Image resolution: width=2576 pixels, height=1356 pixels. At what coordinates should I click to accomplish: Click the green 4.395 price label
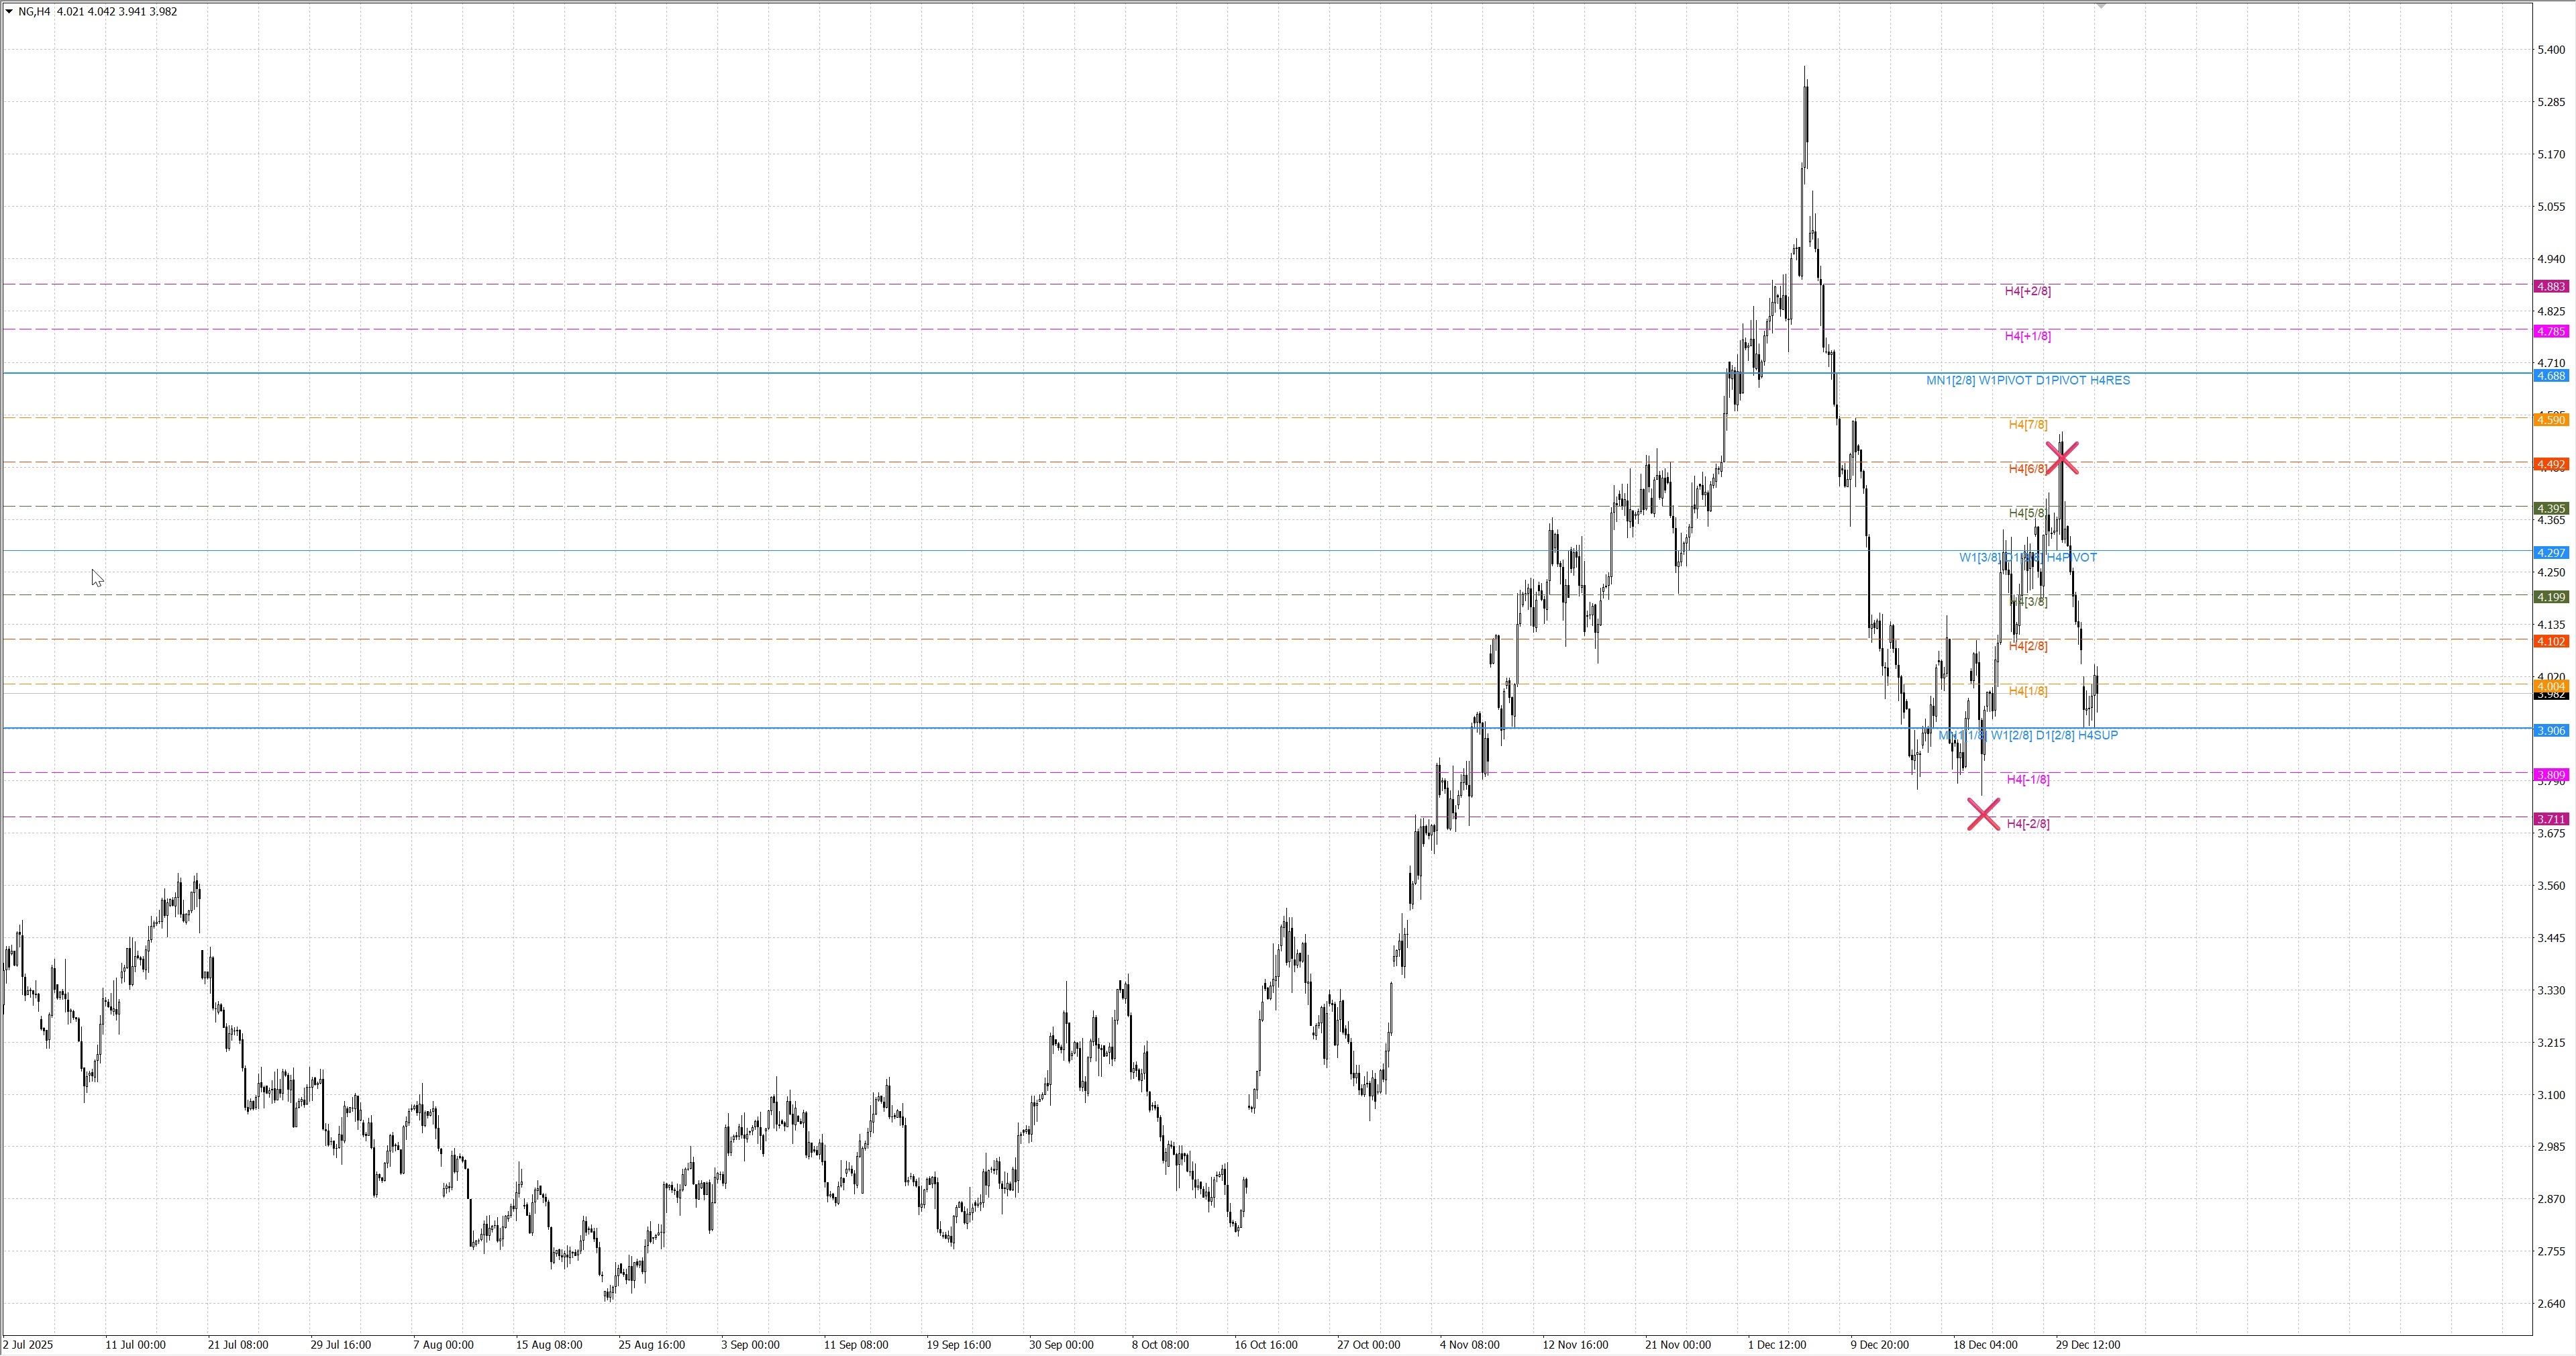coord(2551,509)
